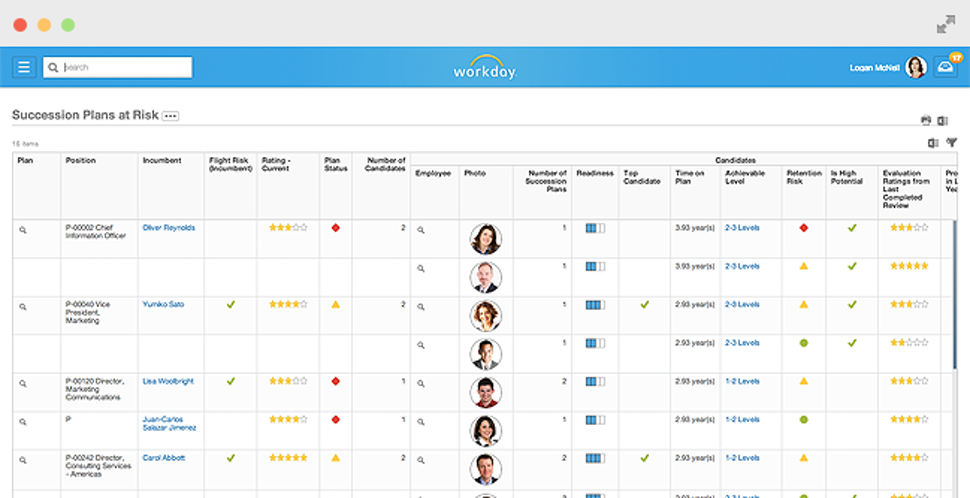The image size is (970, 498).
Task: Open the hamburger navigation menu
Action: (24, 67)
